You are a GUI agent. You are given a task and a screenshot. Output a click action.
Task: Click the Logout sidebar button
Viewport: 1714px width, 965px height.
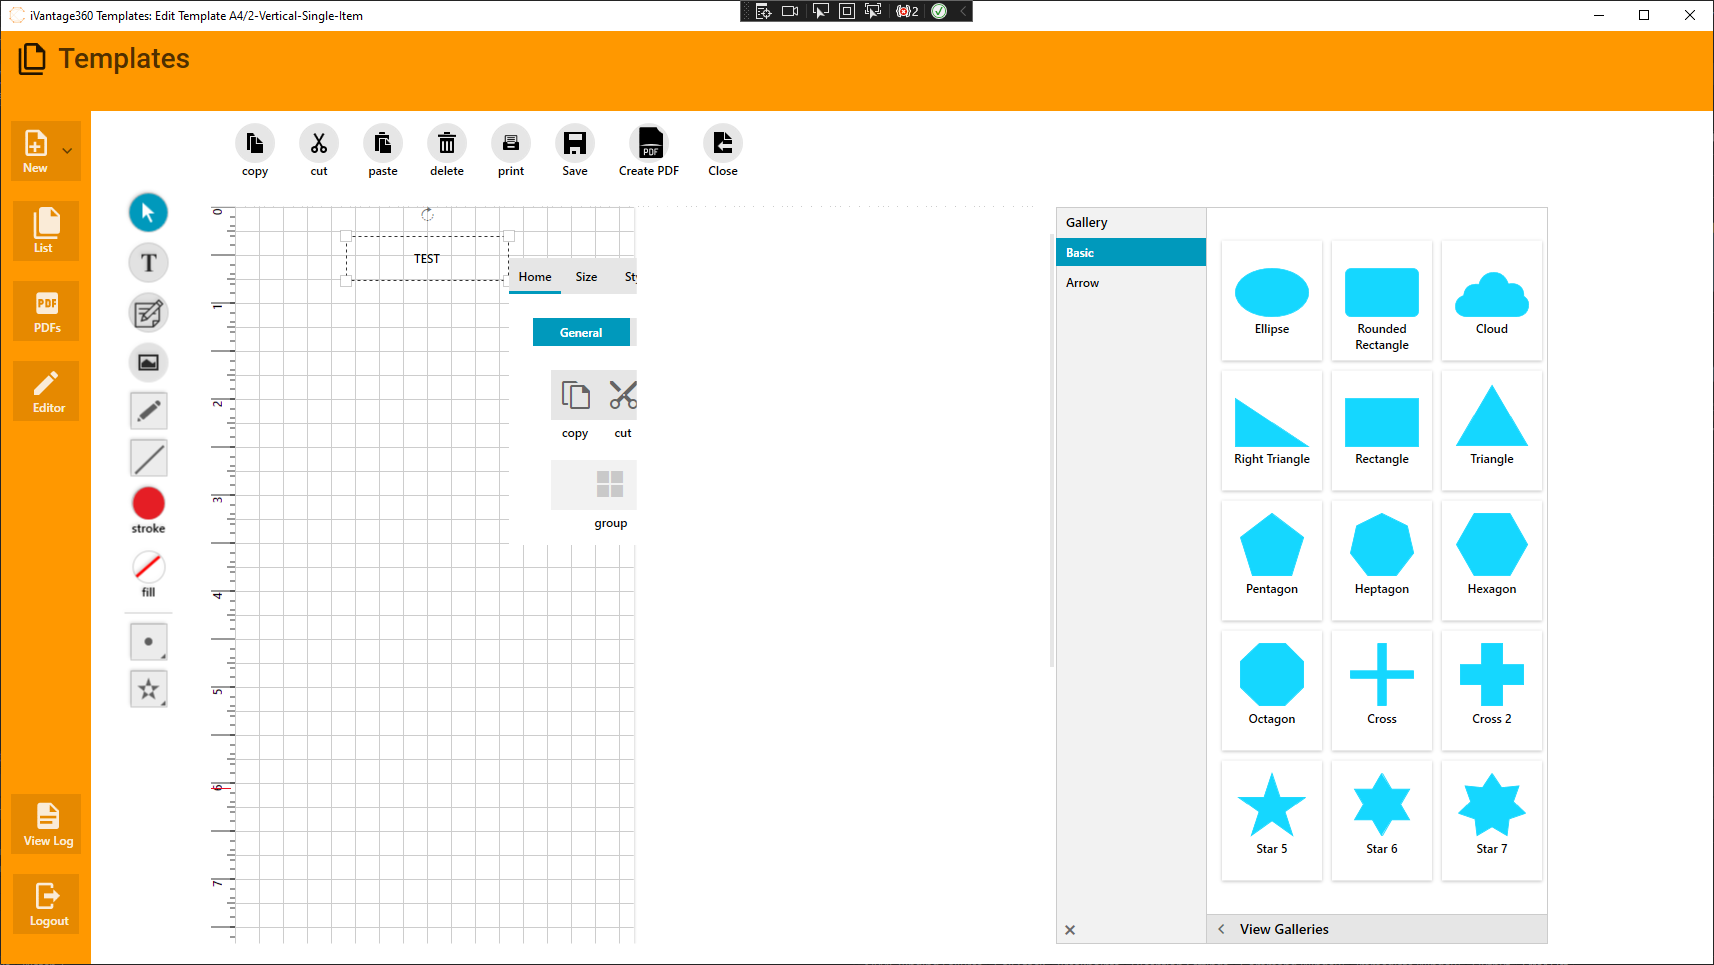click(x=46, y=904)
